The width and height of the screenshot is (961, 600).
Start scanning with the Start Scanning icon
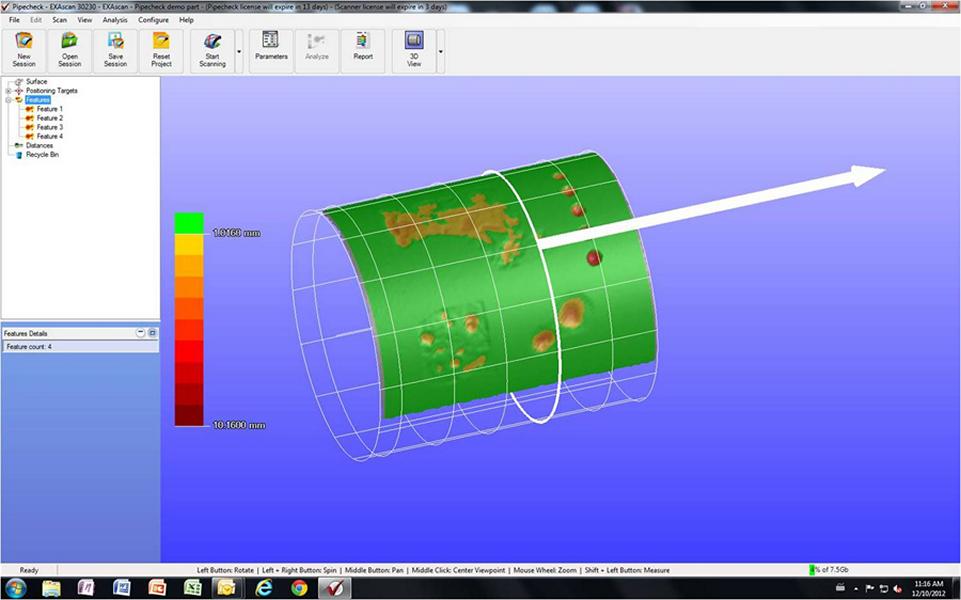click(x=212, y=51)
